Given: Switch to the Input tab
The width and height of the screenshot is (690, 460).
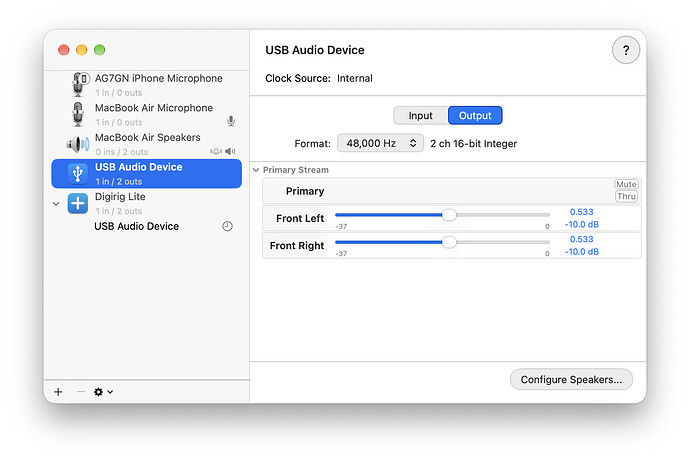Looking at the screenshot, I should click(421, 115).
